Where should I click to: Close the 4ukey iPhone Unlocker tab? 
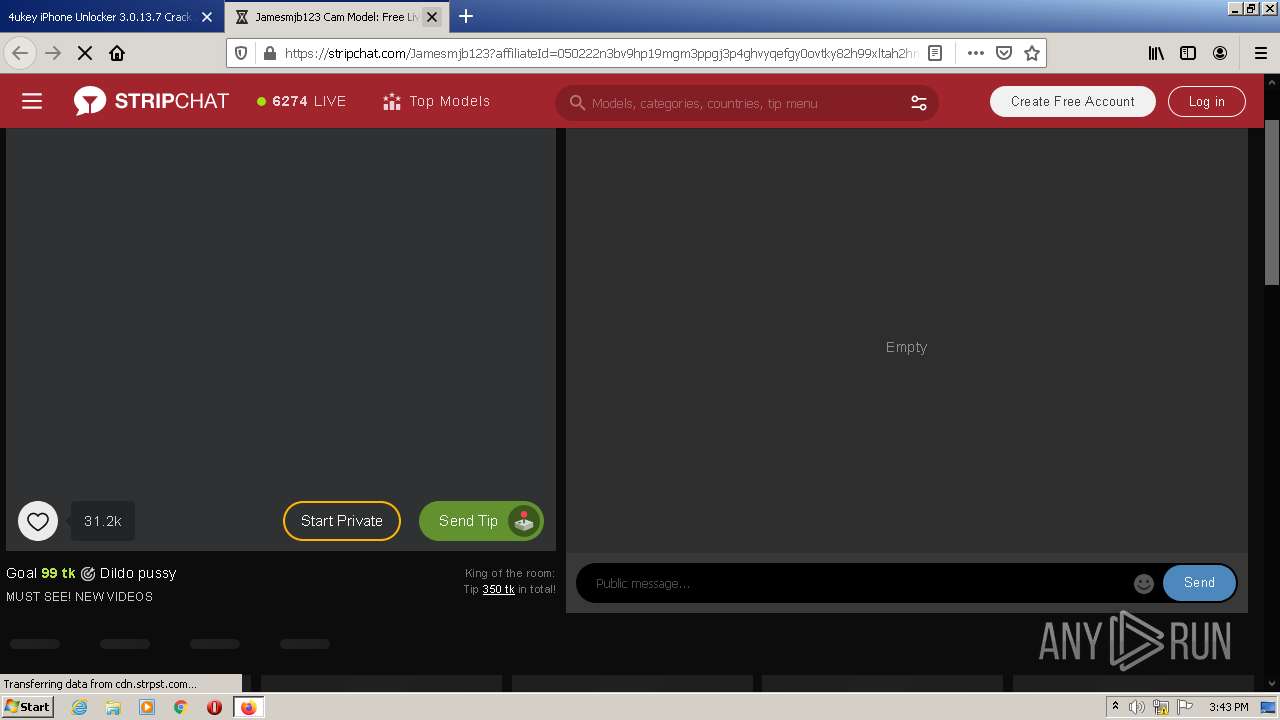(207, 17)
